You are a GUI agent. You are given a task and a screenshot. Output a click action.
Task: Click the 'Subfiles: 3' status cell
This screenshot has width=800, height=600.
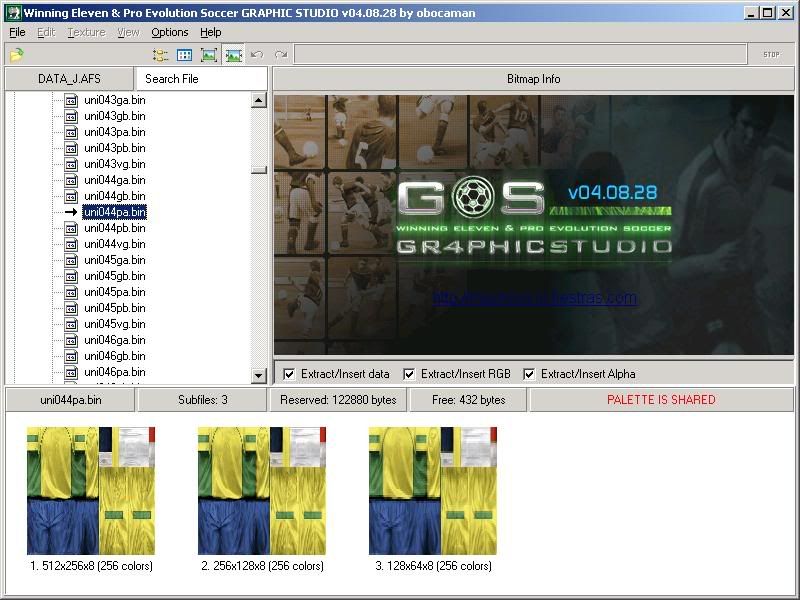click(203, 400)
